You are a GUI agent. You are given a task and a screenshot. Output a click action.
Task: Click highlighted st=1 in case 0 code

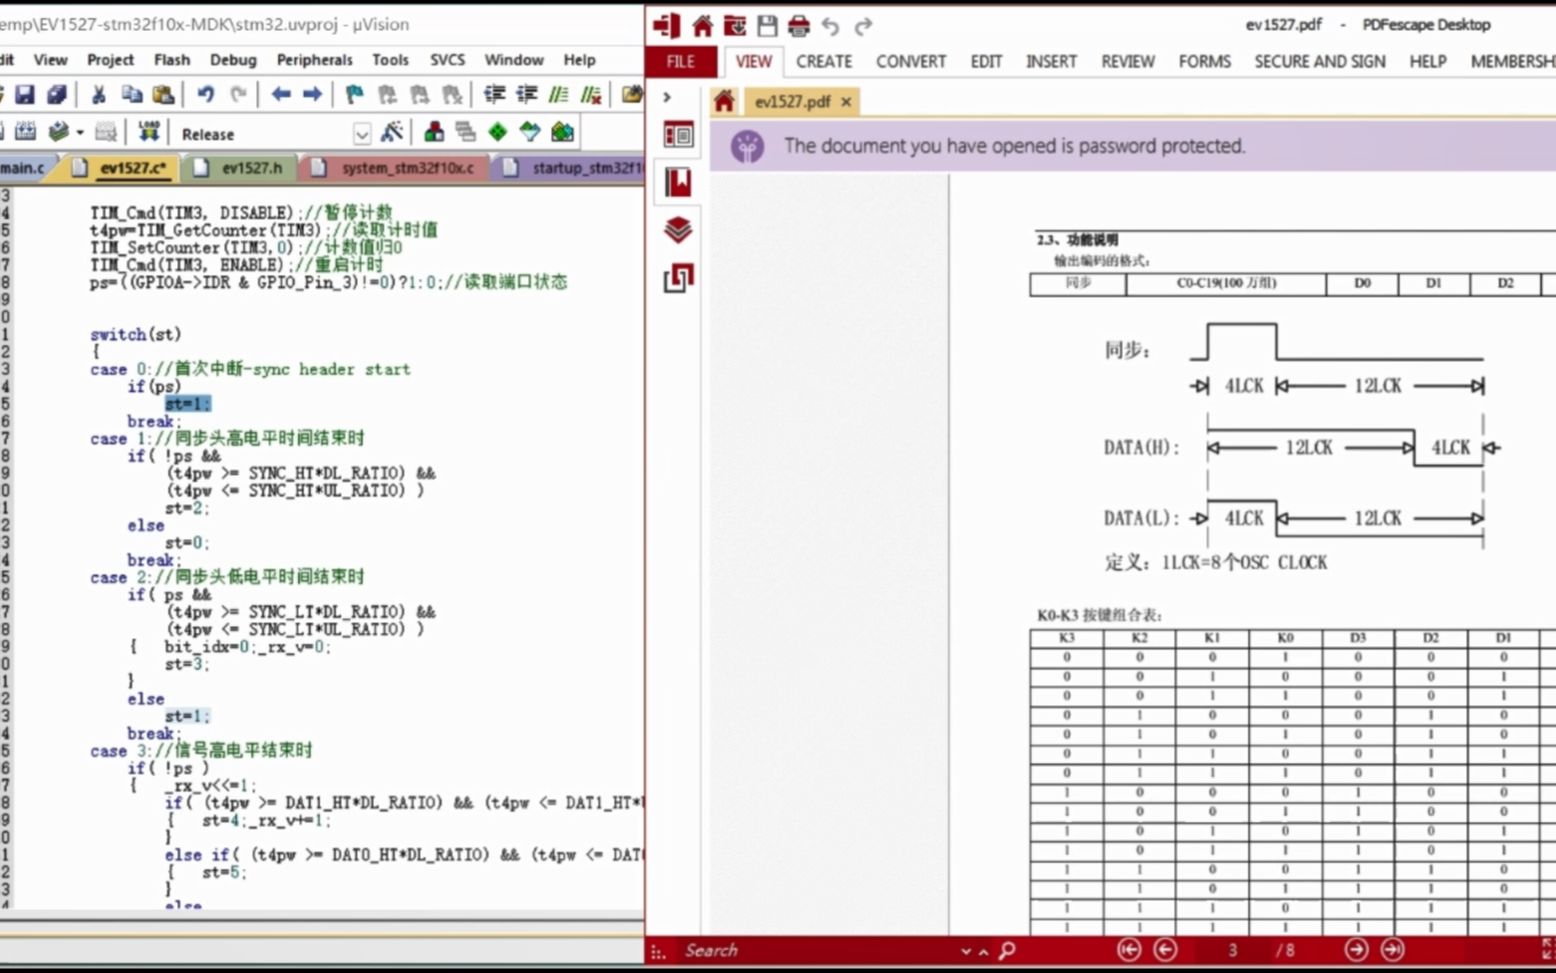tap(188, 404)
